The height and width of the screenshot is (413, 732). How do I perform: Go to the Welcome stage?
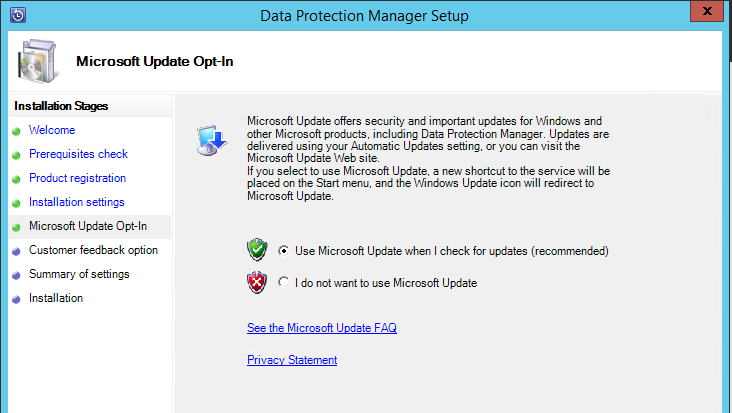click(x=52, y=130)
